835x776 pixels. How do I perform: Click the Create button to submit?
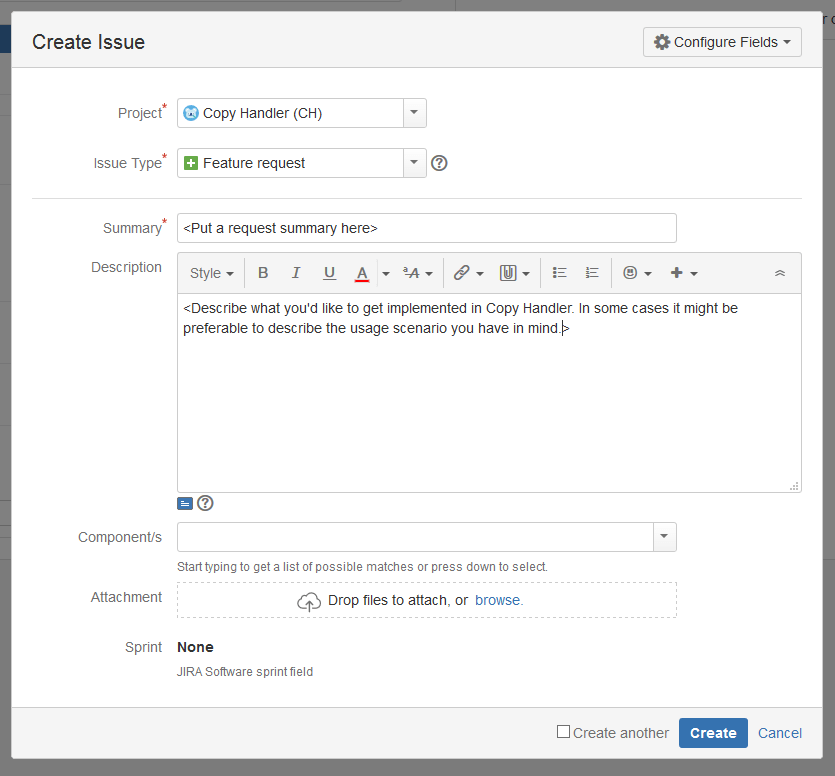[713, 732]
